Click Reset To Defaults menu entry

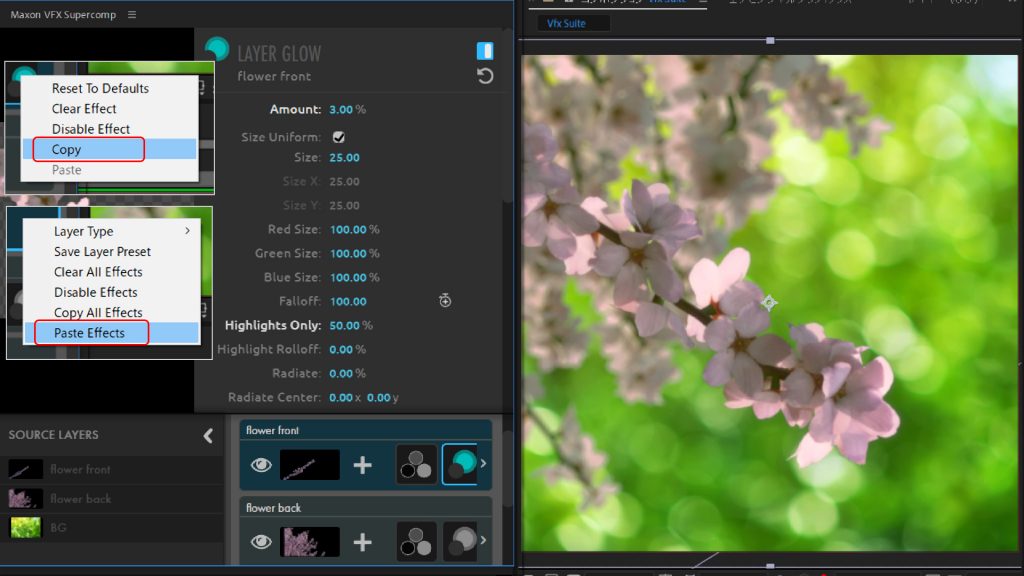[100, 88]
